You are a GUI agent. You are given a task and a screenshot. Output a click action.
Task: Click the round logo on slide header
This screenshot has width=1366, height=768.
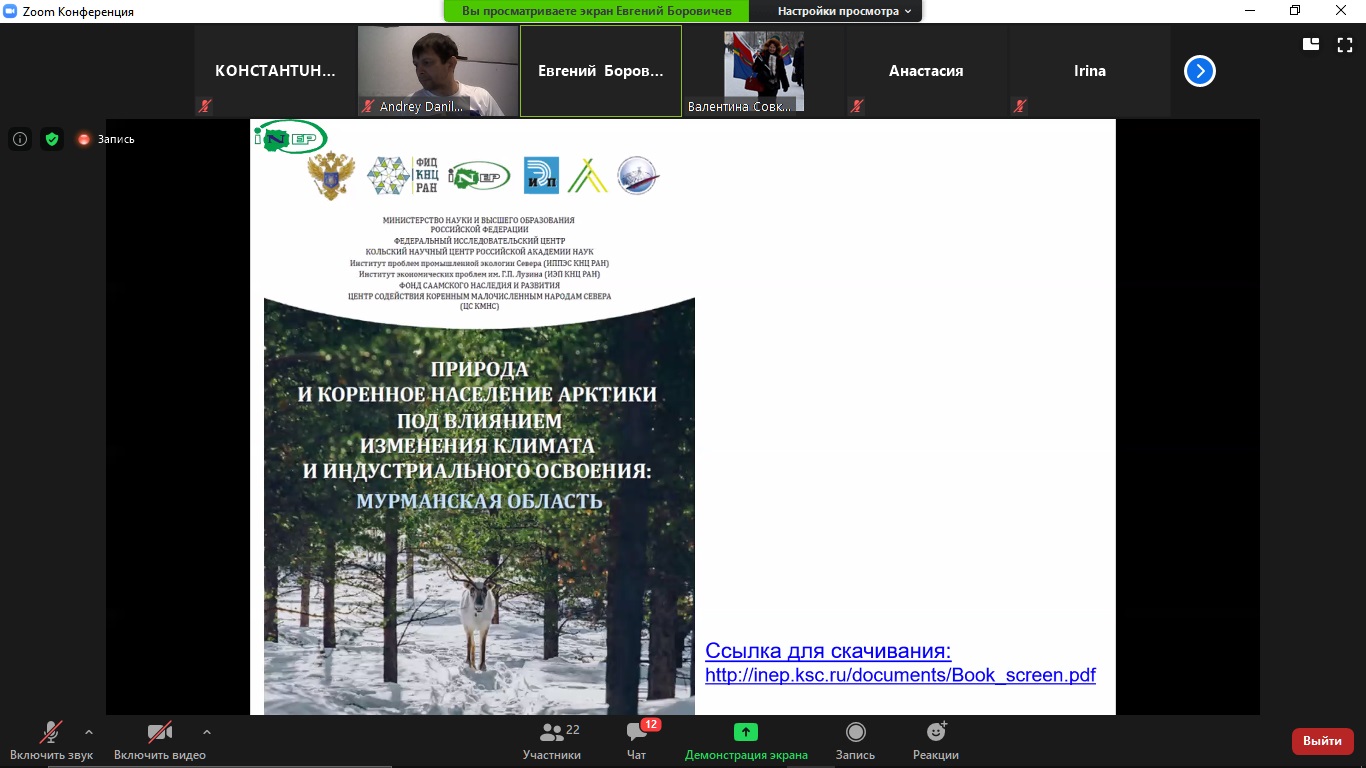tap(637, 175)
